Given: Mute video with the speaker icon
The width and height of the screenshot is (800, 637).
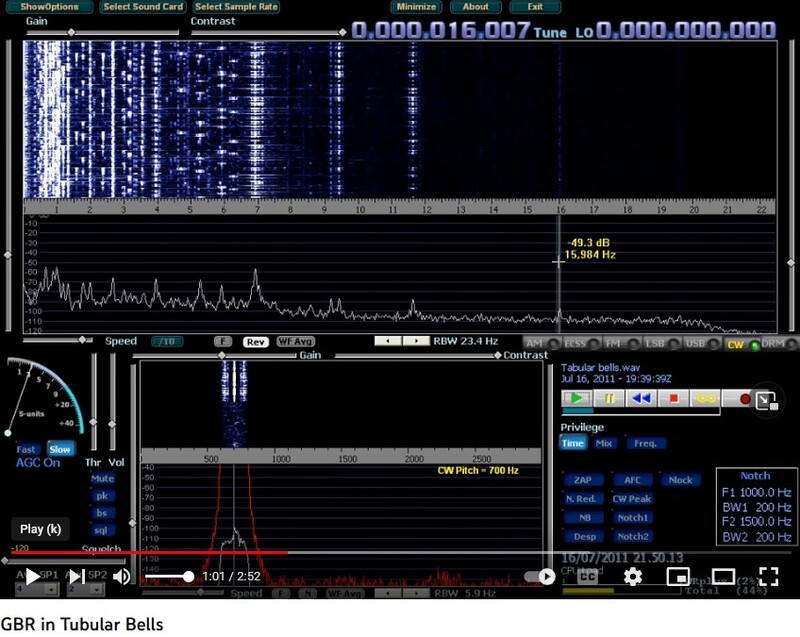Looking at the screenshot, I should 121,576.
